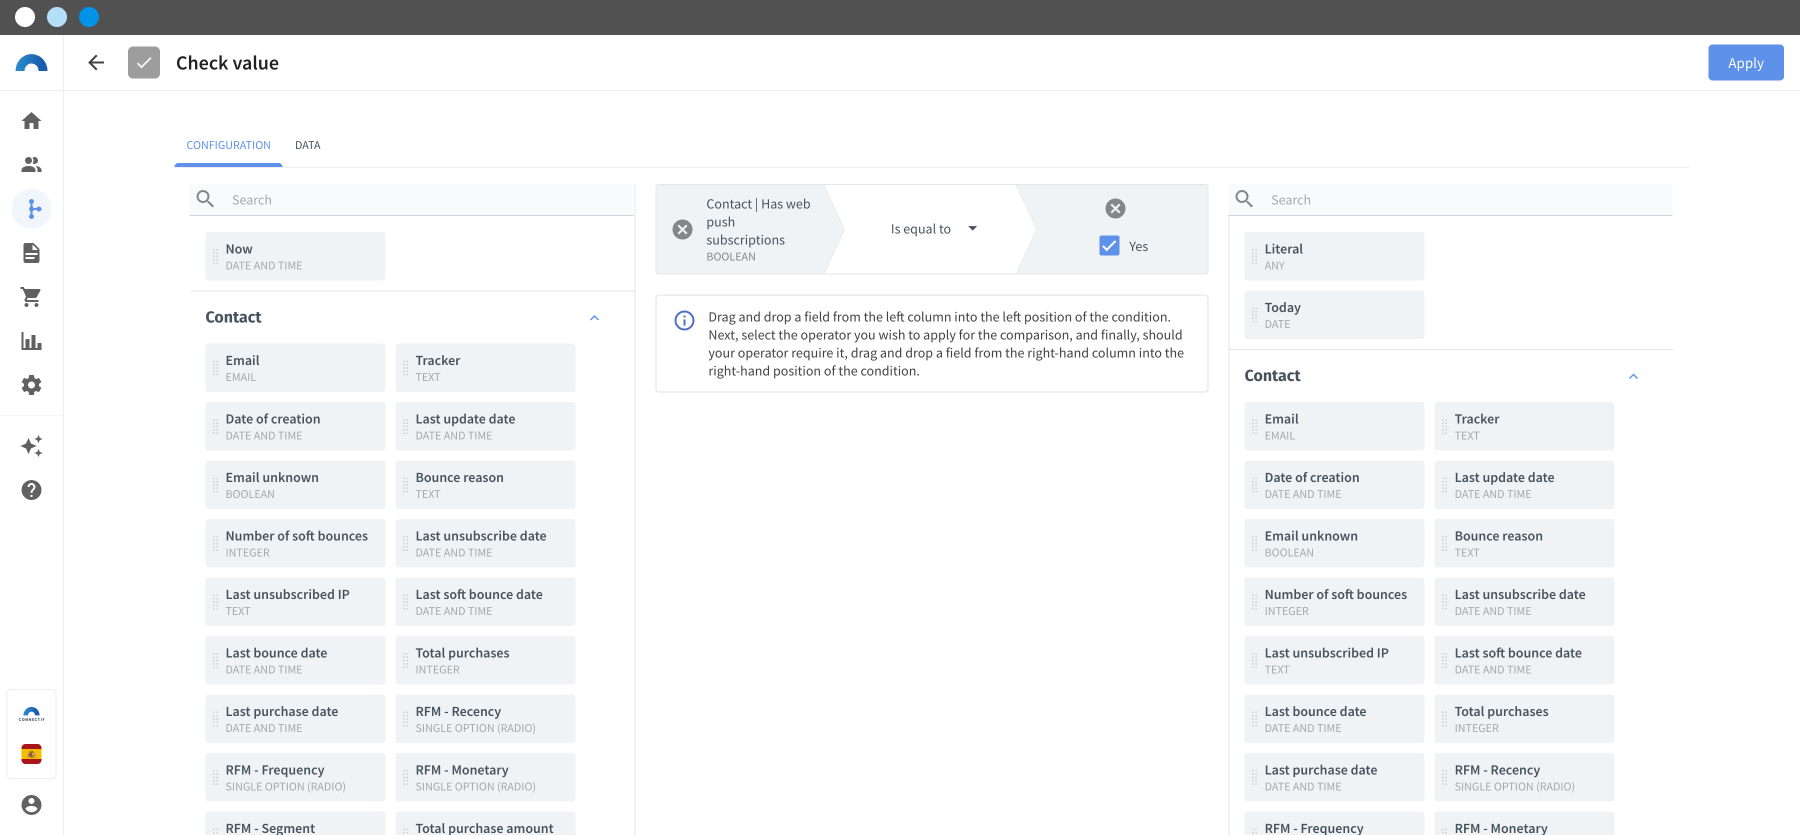The image size is (1800, 835).
Task: Click the small Connectif account logo above flag
Action: click(x=32, y=715)
